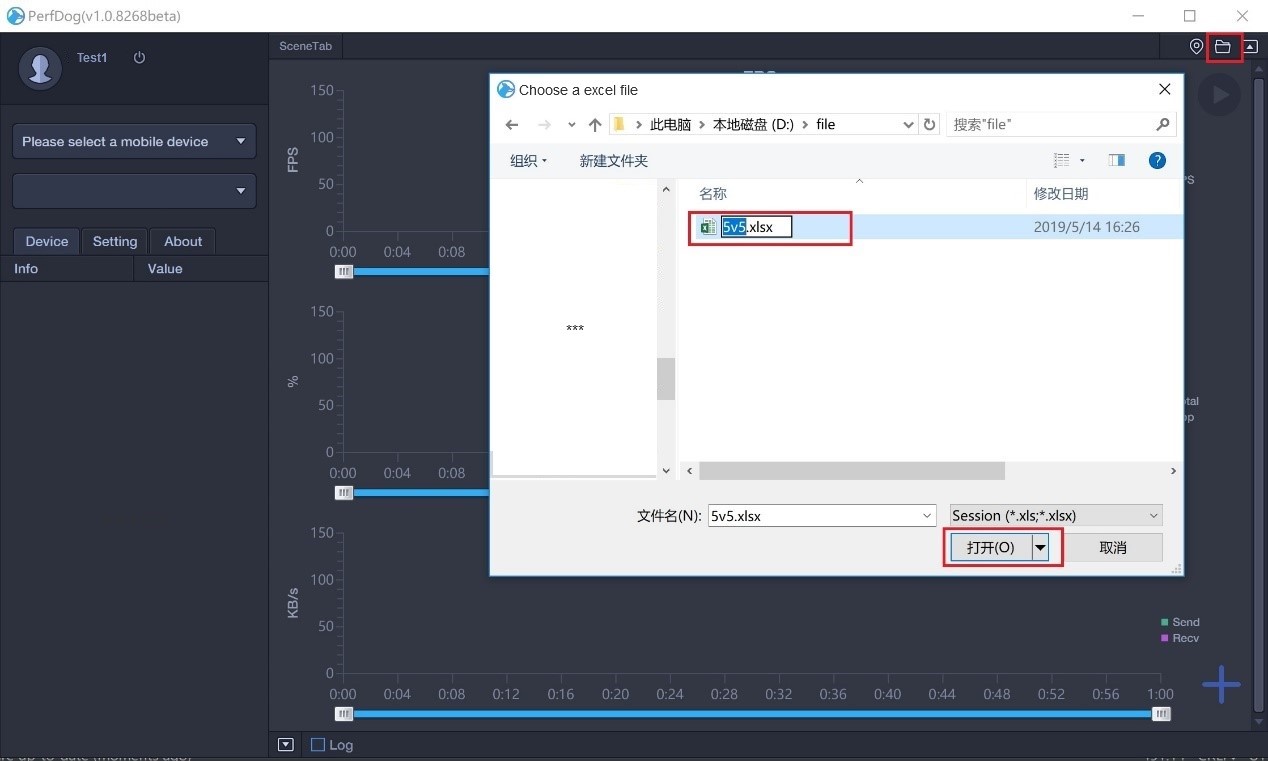The height and width of the screenshot is (761, 1268).
Task: Click the location pin icon in PerfDog toolbar
Action: tap(1196, 46)
